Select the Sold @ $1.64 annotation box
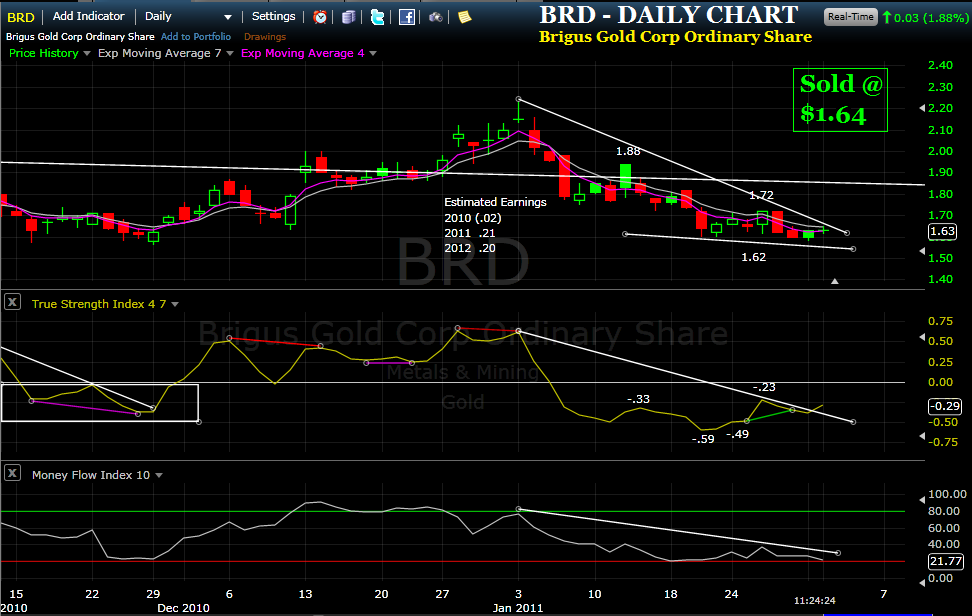Screen dimensions: 972x616 [x=840, y=100]
